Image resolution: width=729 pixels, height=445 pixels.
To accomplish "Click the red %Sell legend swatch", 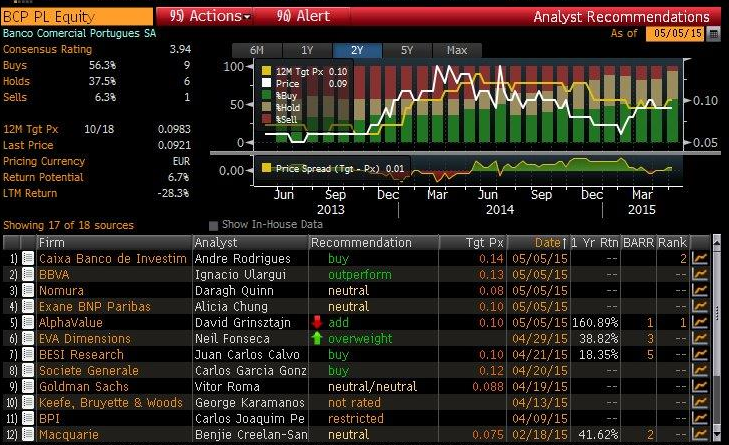I will coord(266,119).
